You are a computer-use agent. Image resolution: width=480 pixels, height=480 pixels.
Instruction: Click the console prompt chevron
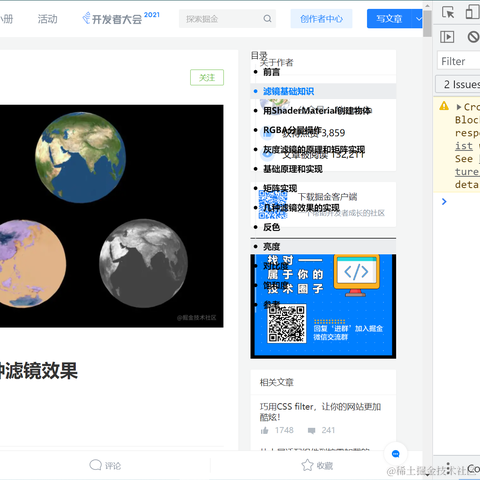[444, 201]
